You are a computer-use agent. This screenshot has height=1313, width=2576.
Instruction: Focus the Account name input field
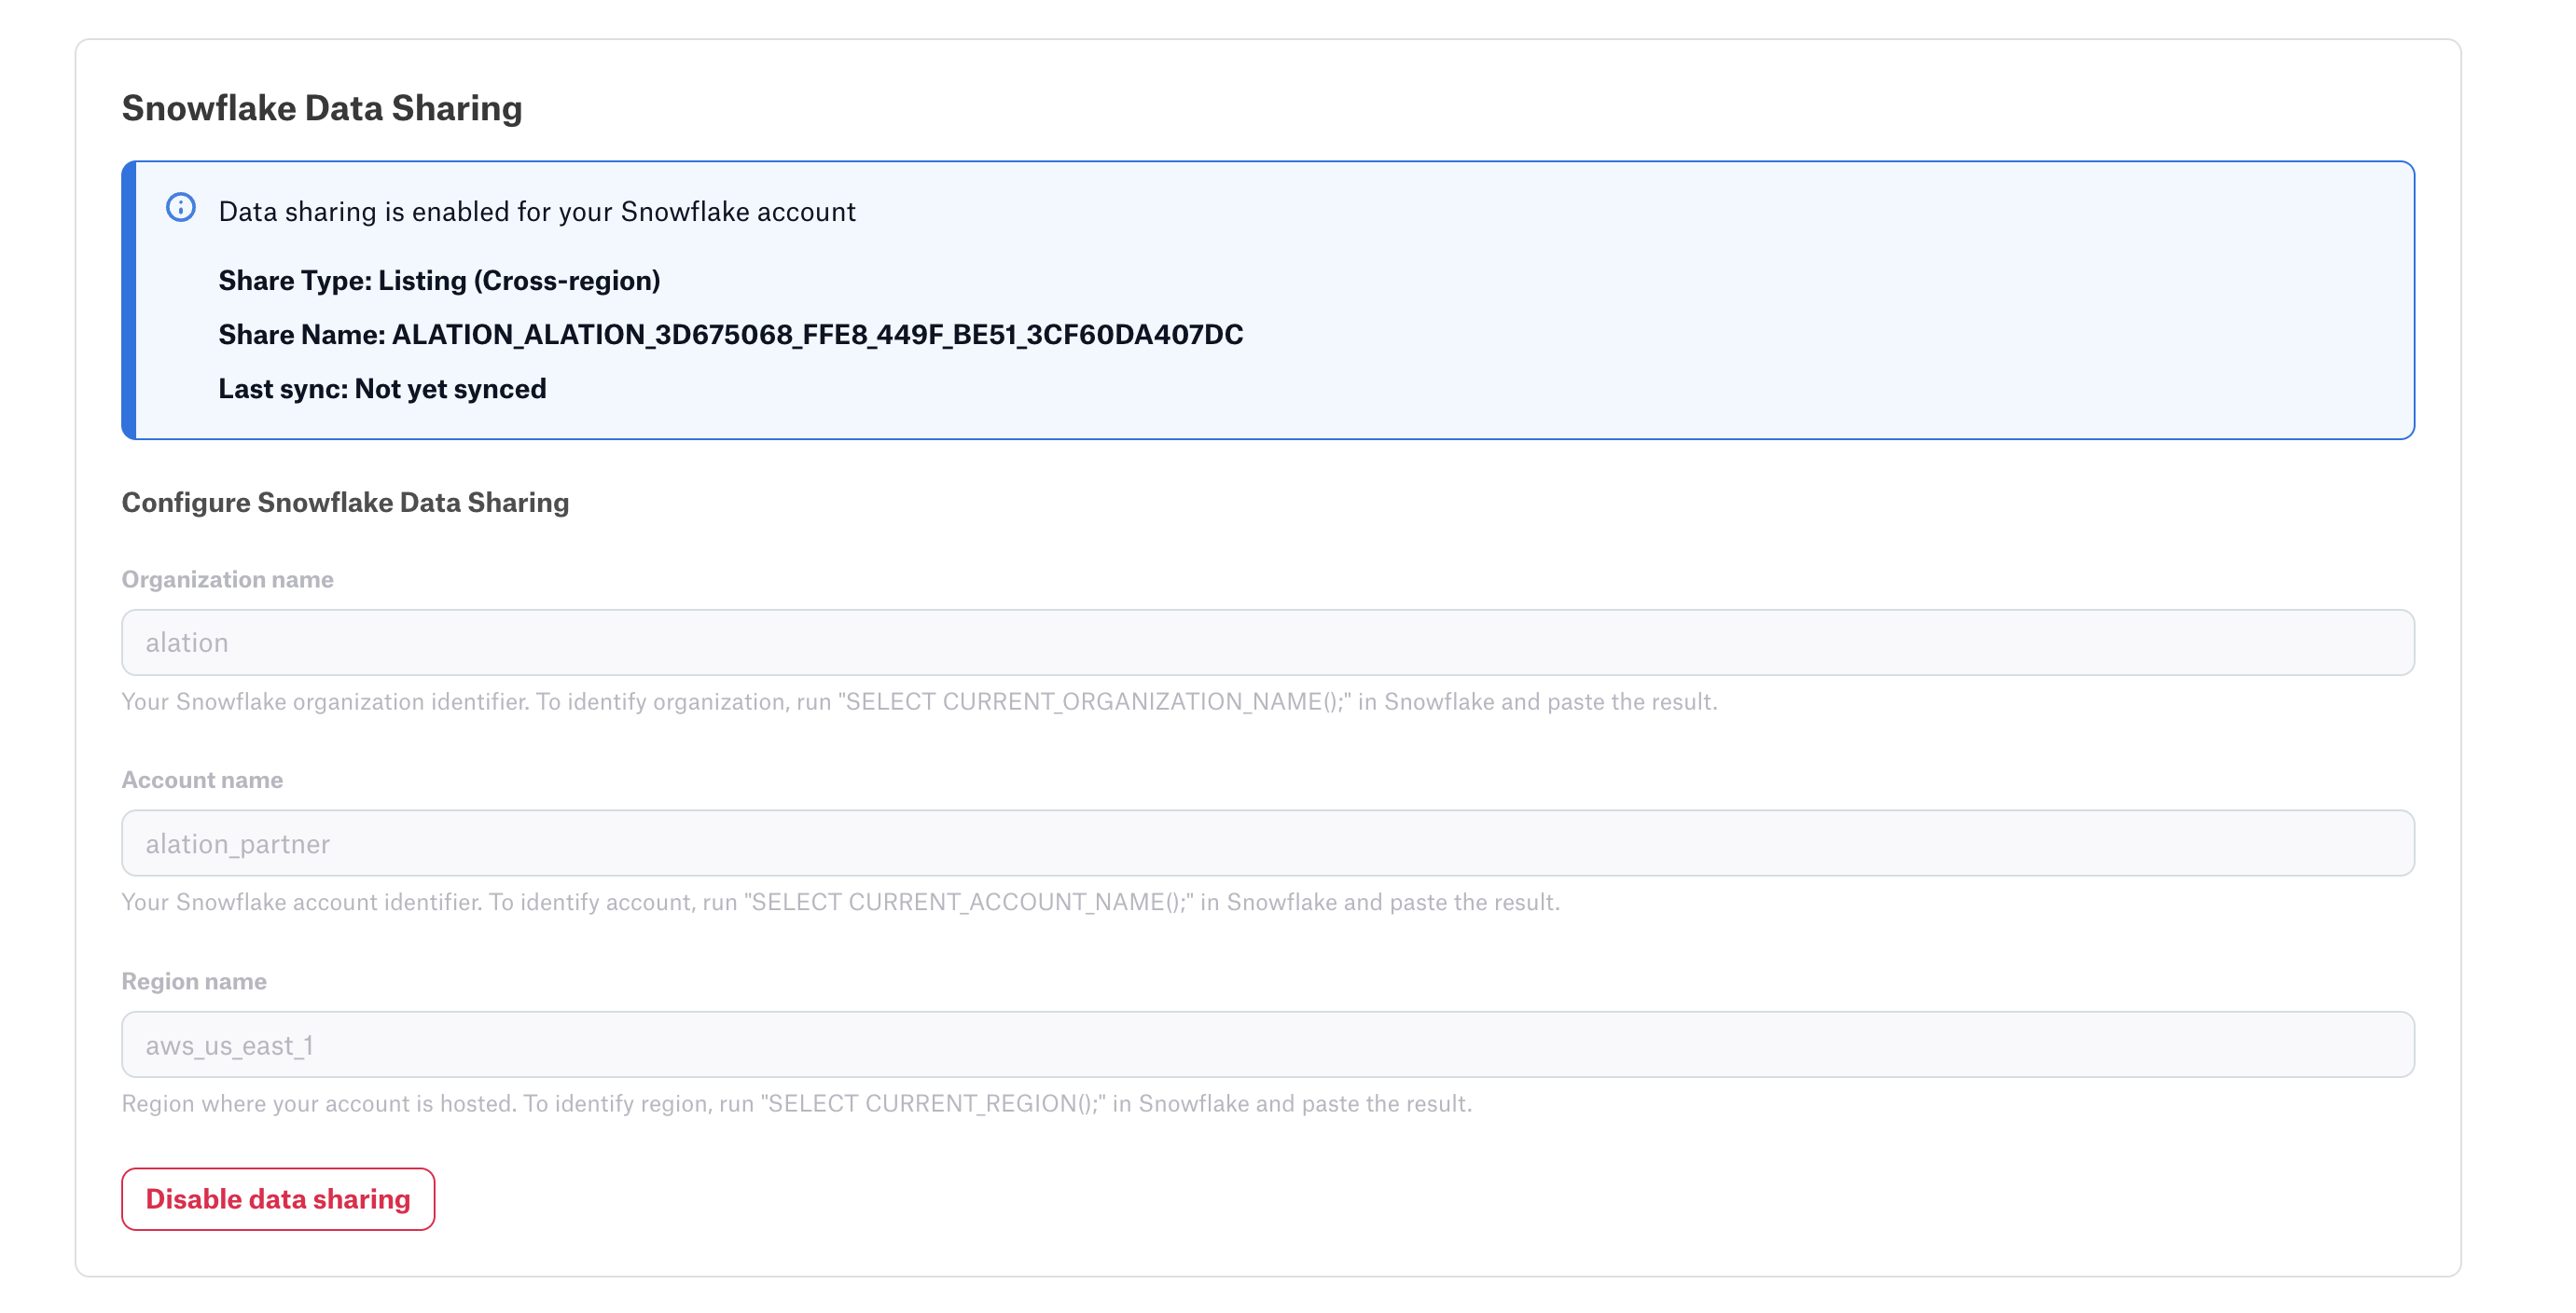(1268, 843)
